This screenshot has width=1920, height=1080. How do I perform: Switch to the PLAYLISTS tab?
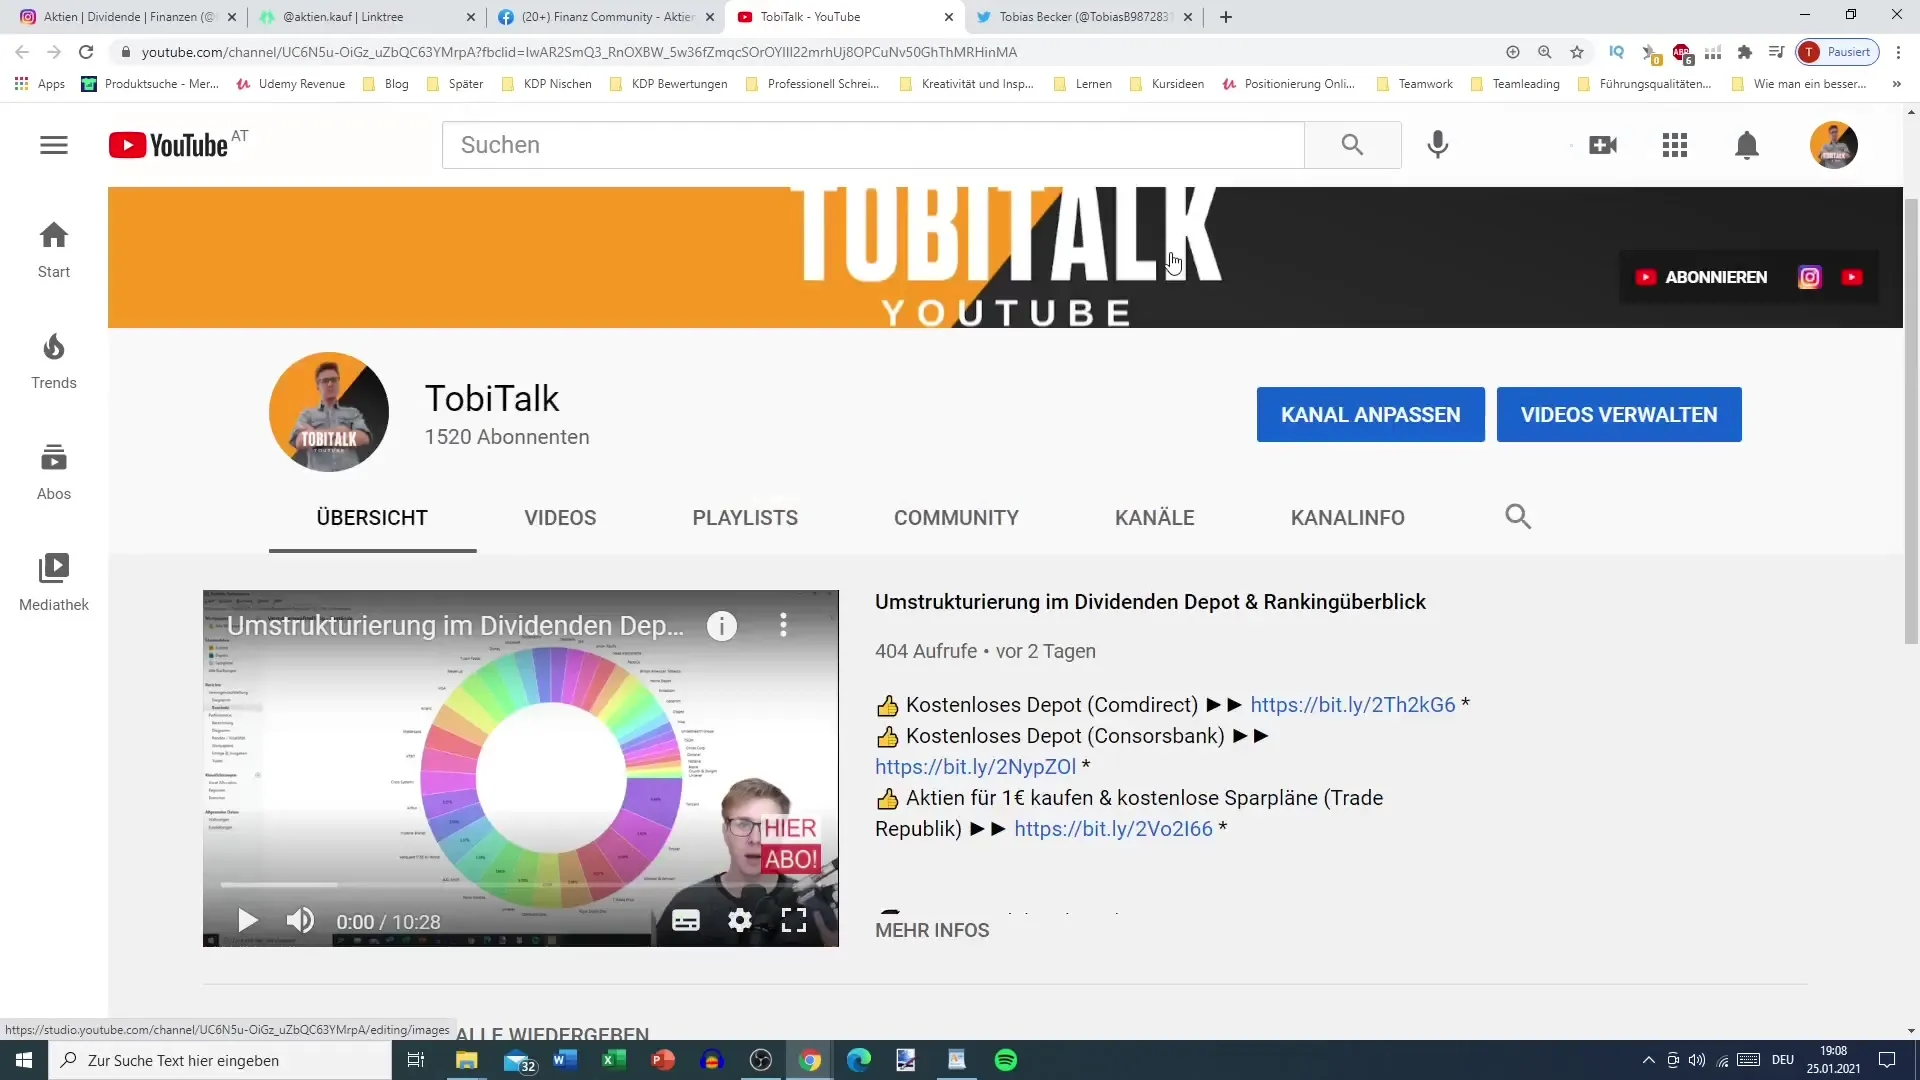745,518
